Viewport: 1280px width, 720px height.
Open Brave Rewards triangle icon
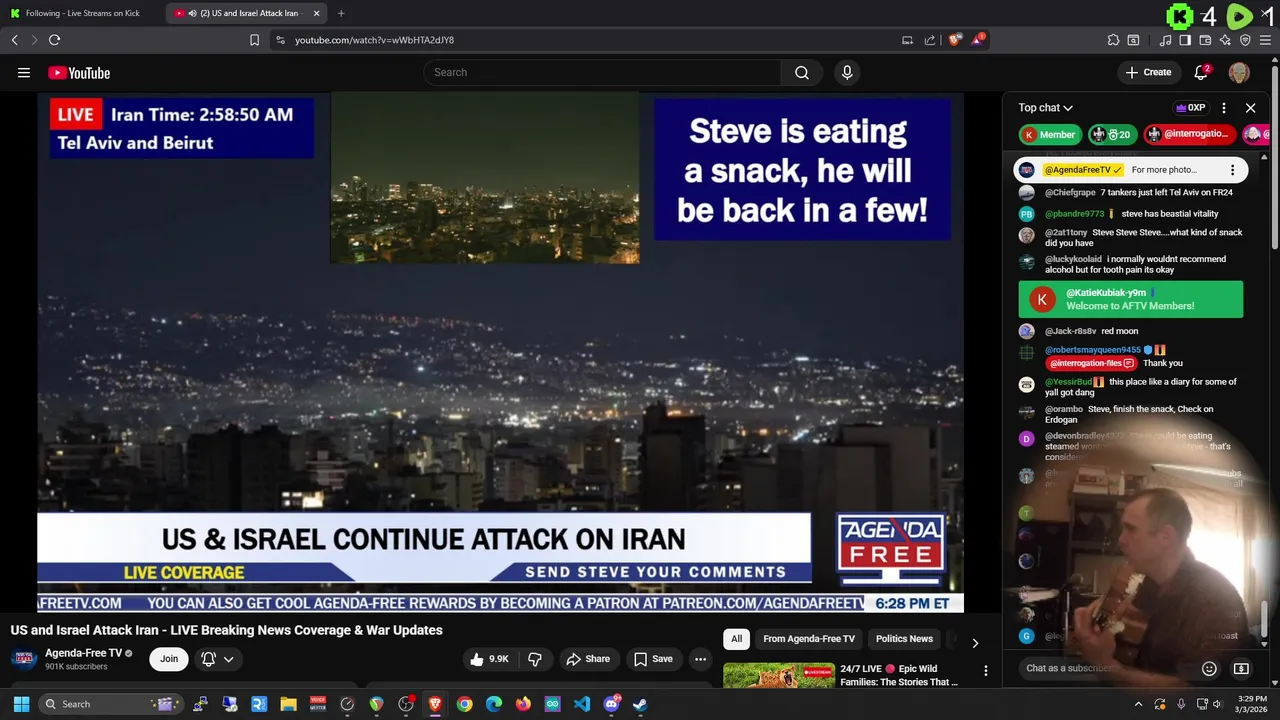tap(977, 40)
